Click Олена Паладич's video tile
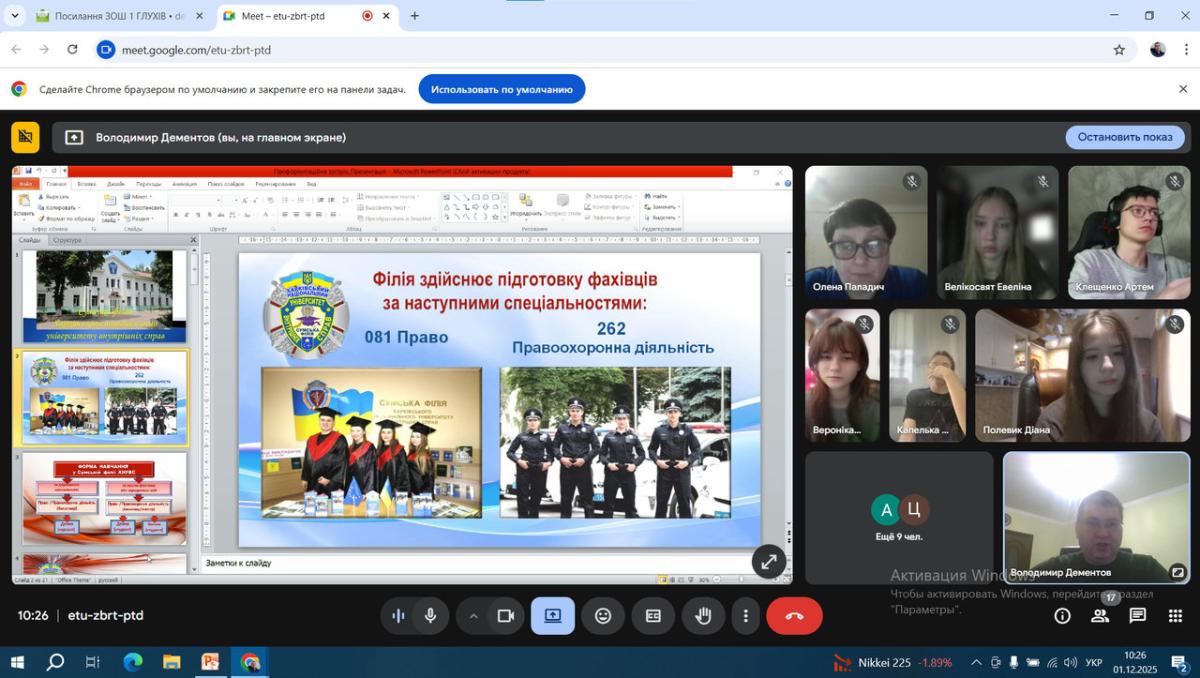The width and height of the screenshot is (1200, 678). tap(866, 232)
